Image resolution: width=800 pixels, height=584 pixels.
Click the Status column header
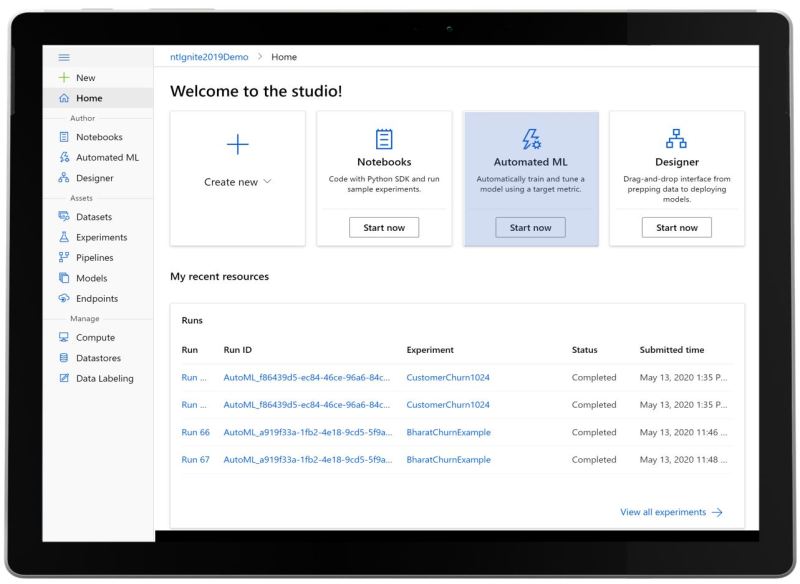click(x=584, y=350)
